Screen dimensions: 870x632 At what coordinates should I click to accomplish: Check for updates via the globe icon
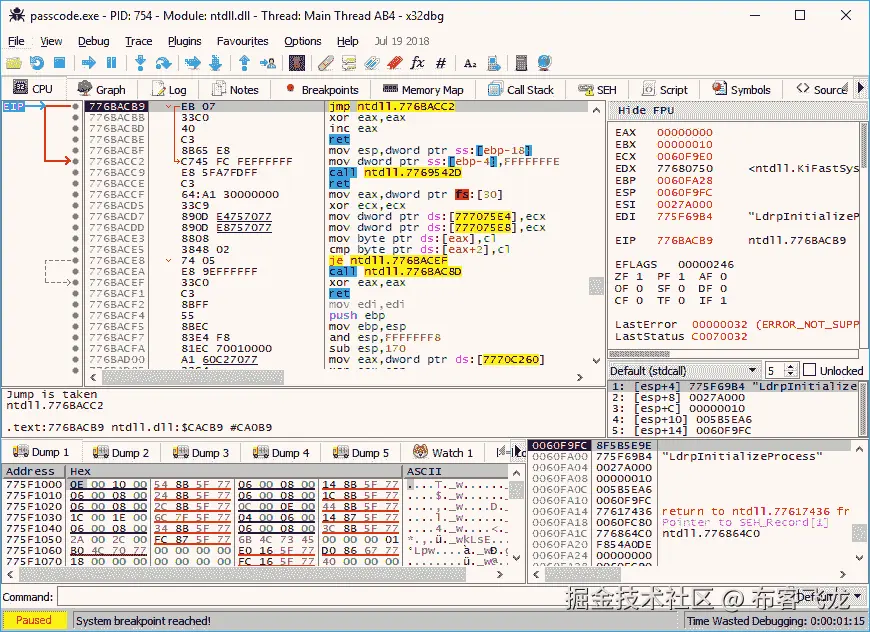pyautogui.click(x=544, y=63)
